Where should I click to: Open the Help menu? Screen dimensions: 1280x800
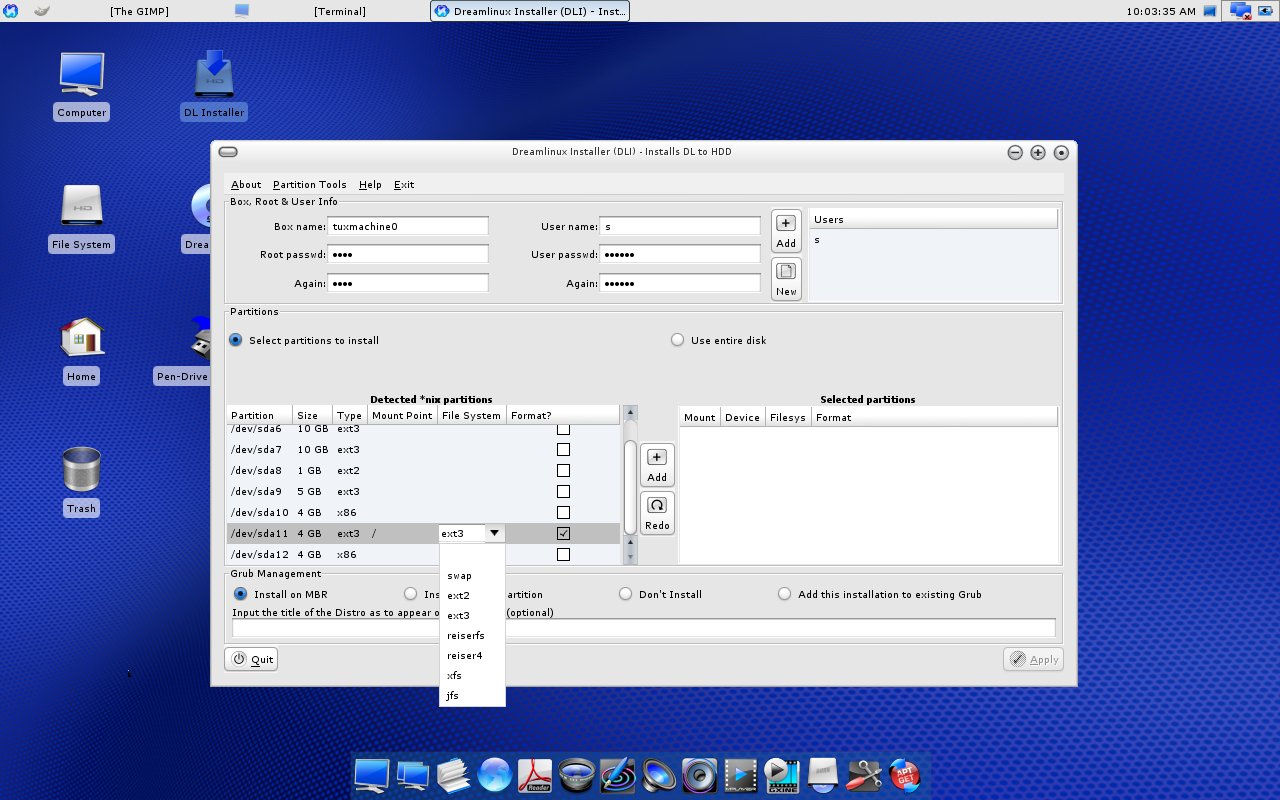coord(370,185)
